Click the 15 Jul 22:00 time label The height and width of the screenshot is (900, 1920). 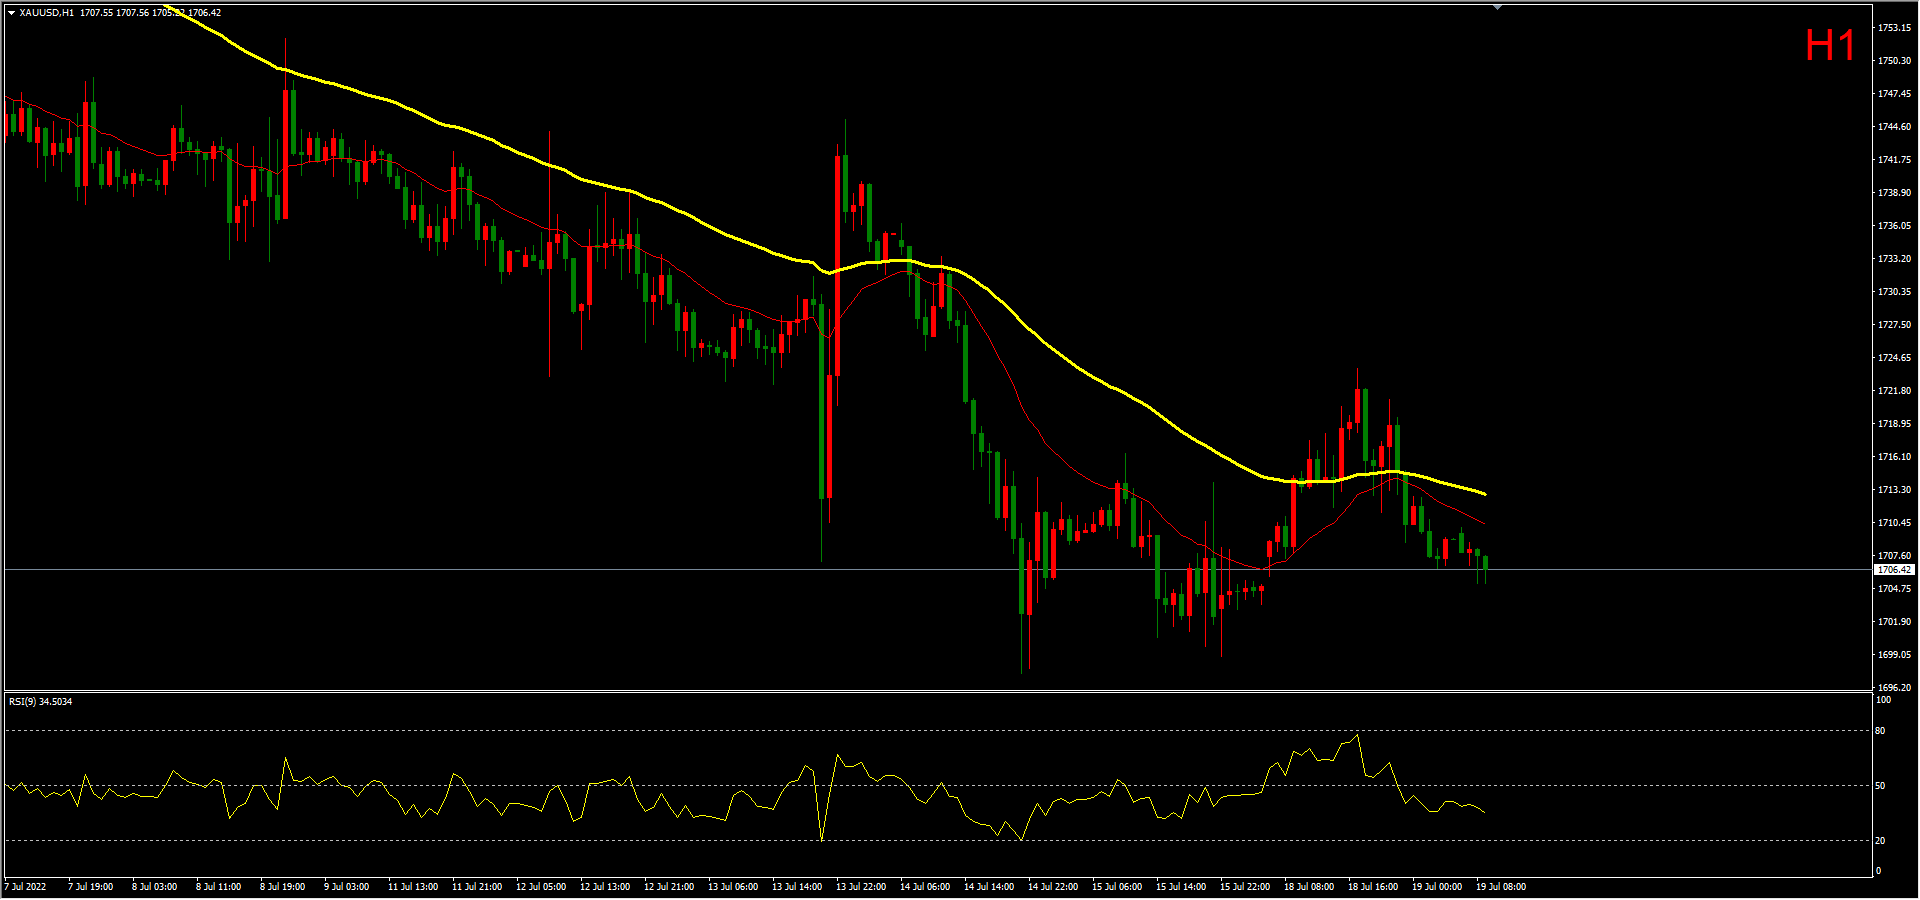(x=1244, y=887)
